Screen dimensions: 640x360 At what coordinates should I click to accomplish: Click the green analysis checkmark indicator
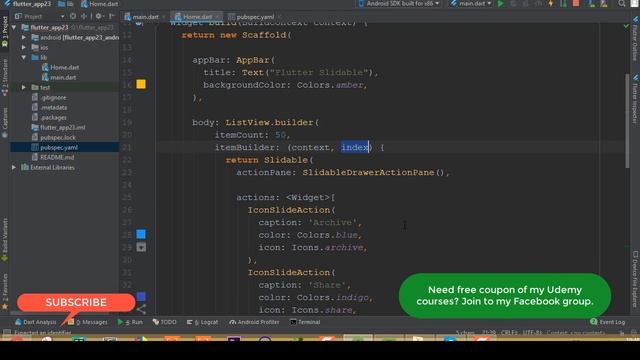click(x=626, y=26)
